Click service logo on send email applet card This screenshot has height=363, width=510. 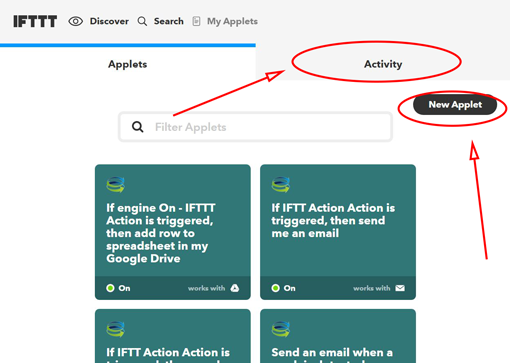[281, 185]
